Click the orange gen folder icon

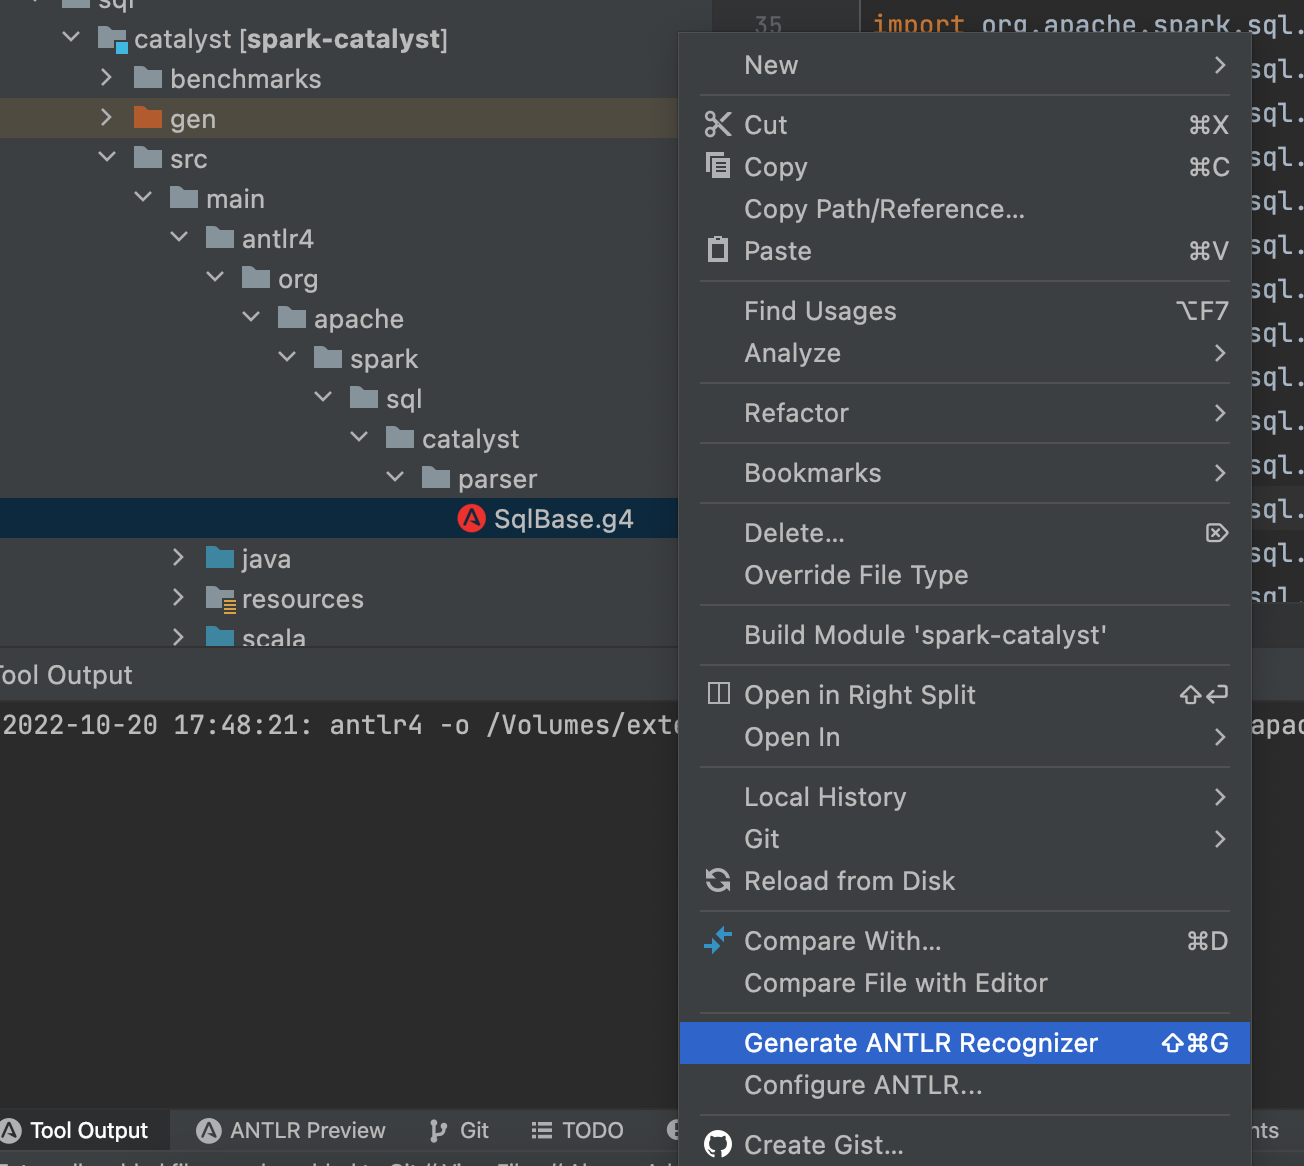pos(148,118)
